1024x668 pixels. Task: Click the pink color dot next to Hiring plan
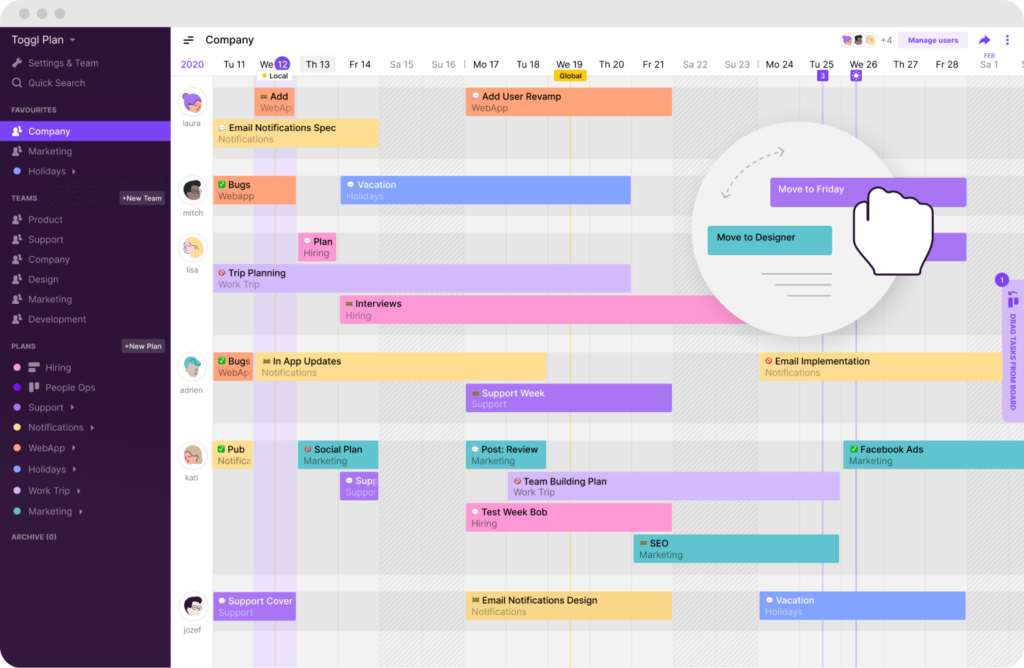(19, 367)
